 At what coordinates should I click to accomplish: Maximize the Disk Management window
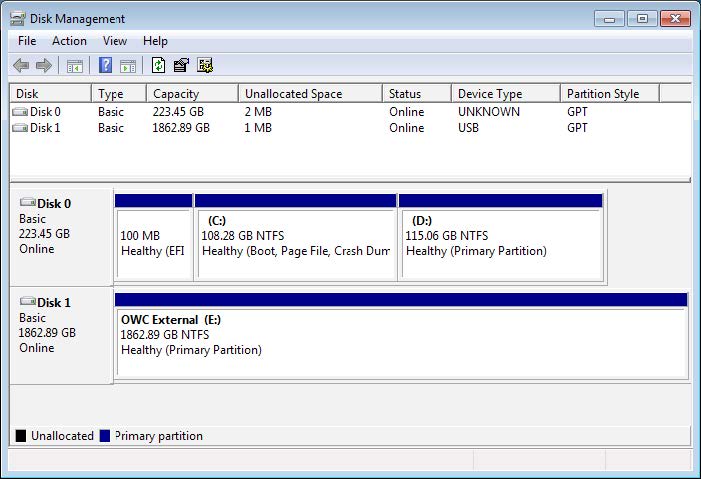pos(642,19)
